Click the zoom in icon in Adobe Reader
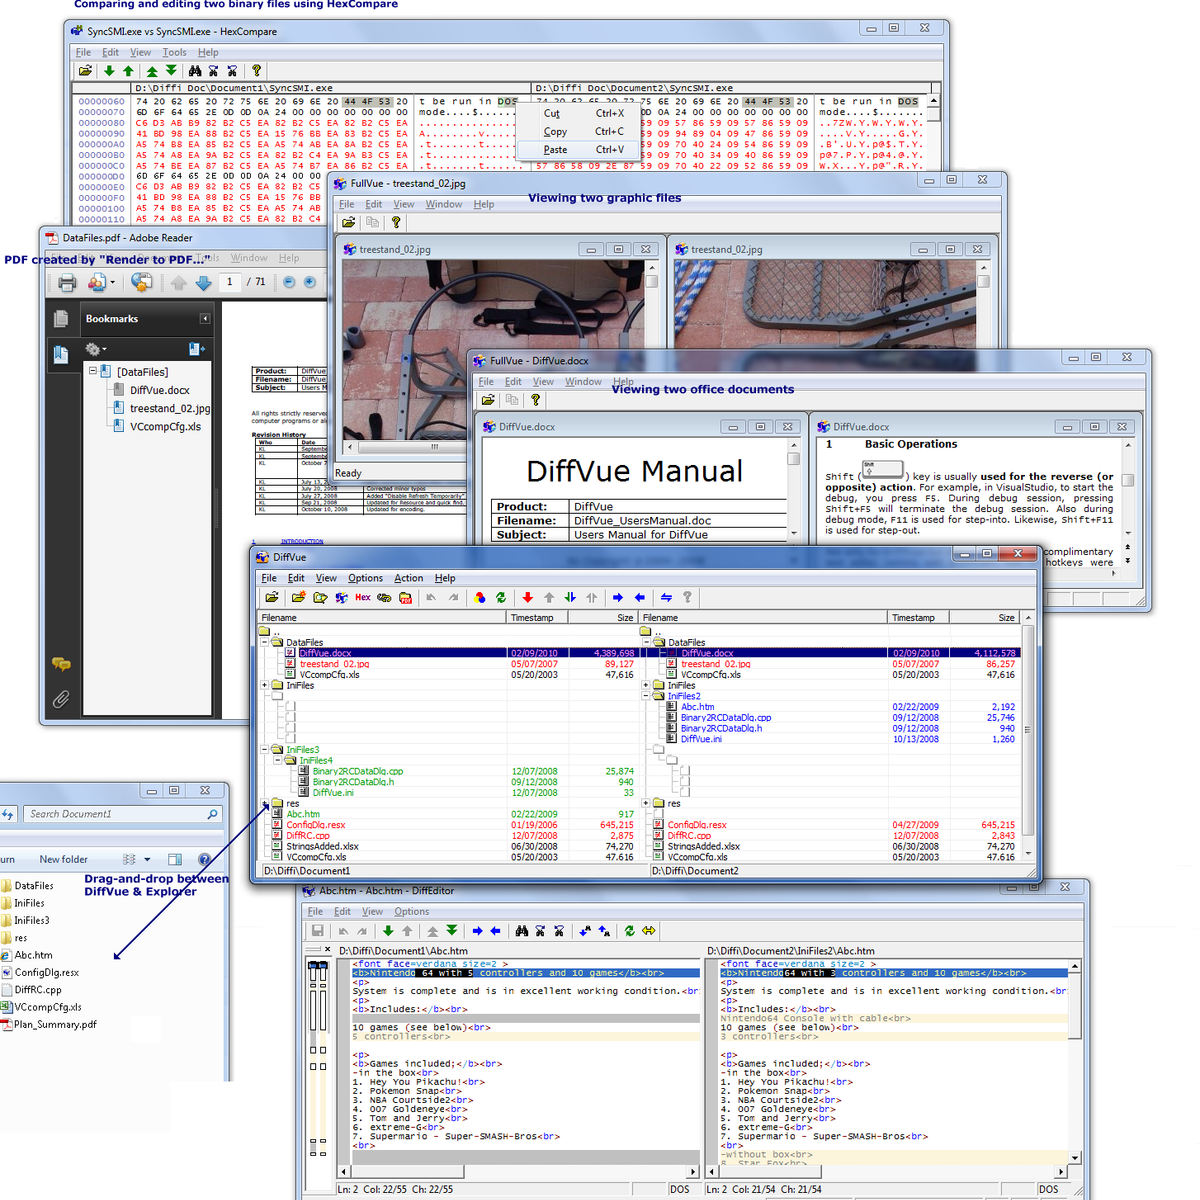 click(x=310, y=282)
